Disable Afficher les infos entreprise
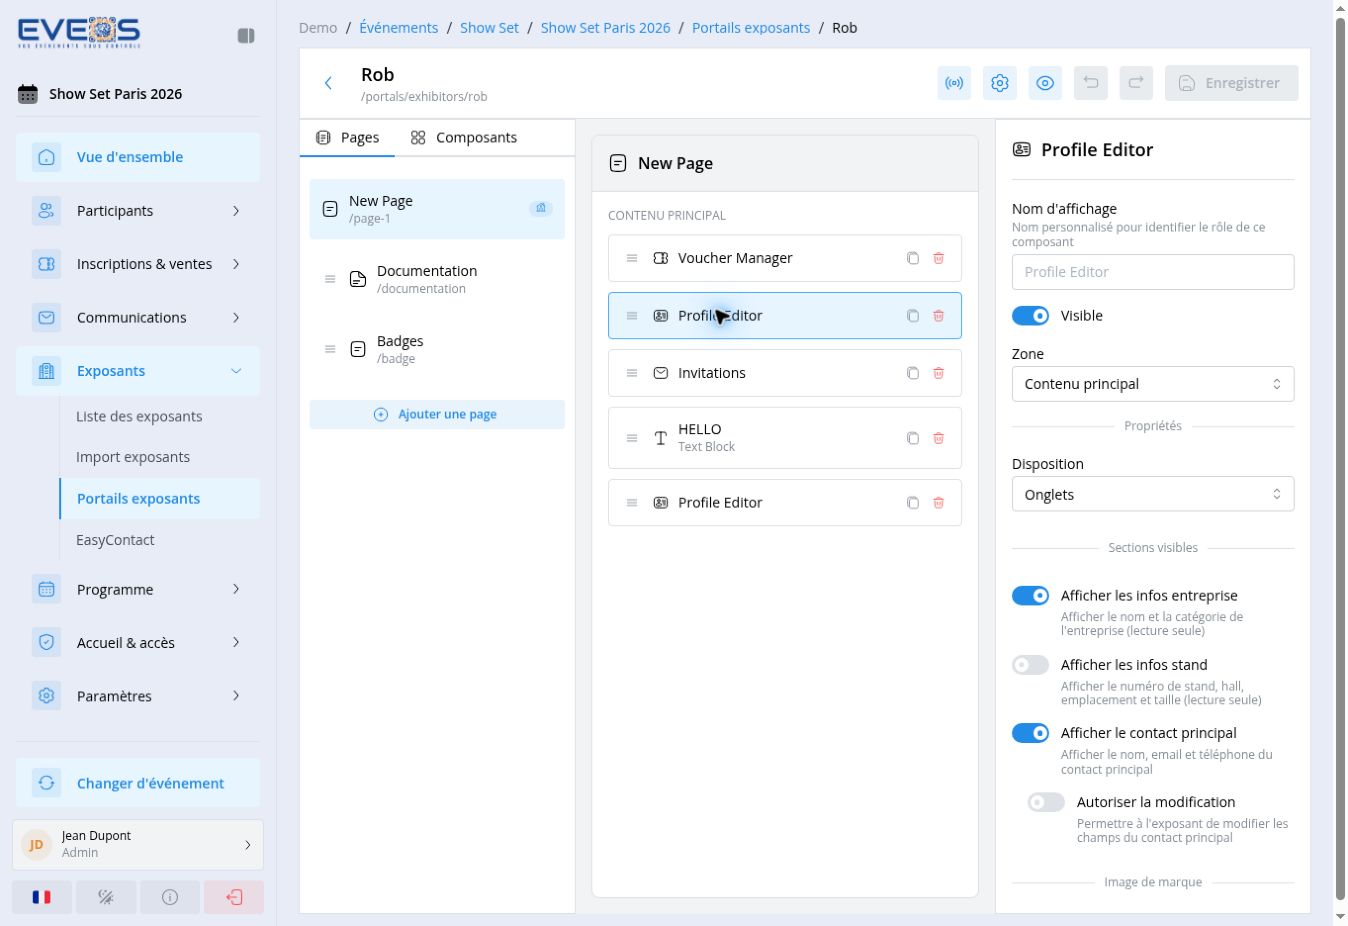 tap(1030, 596)
